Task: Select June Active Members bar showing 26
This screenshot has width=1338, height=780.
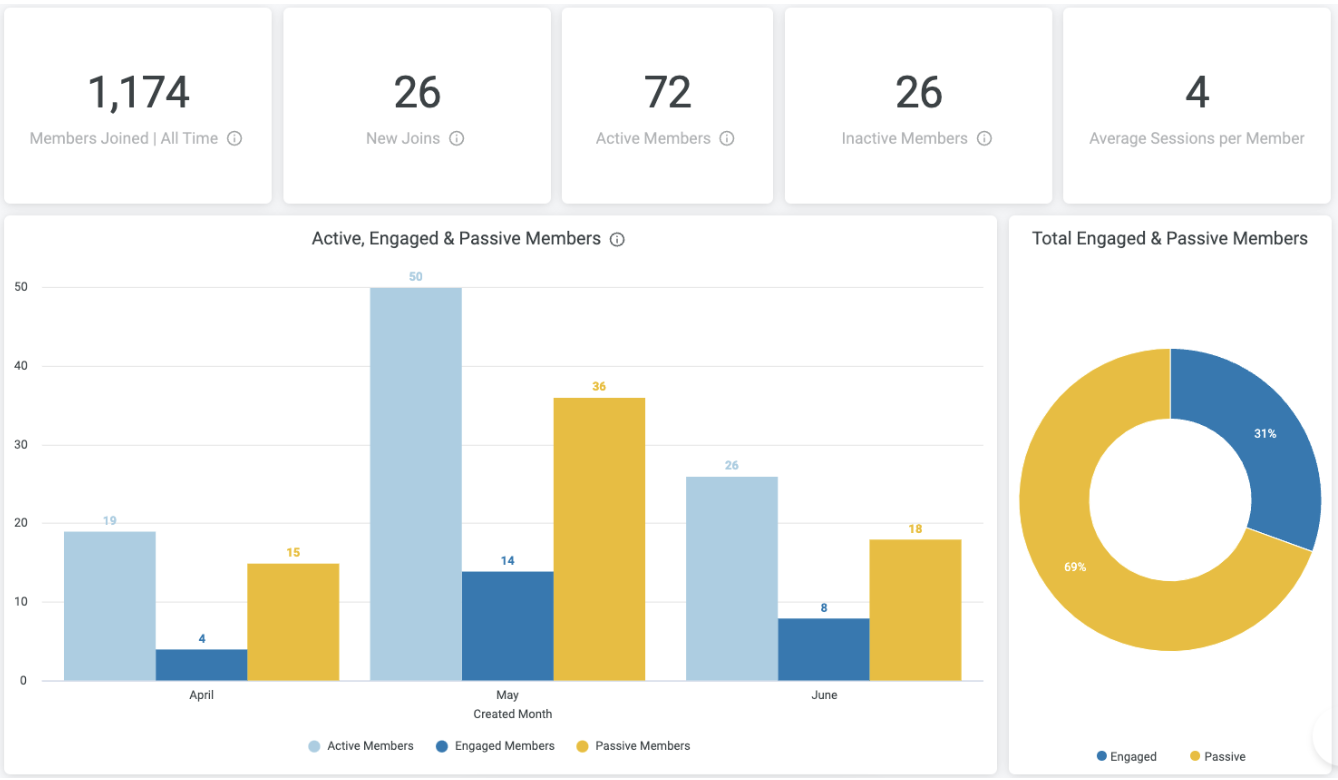Action: point(732,579)
